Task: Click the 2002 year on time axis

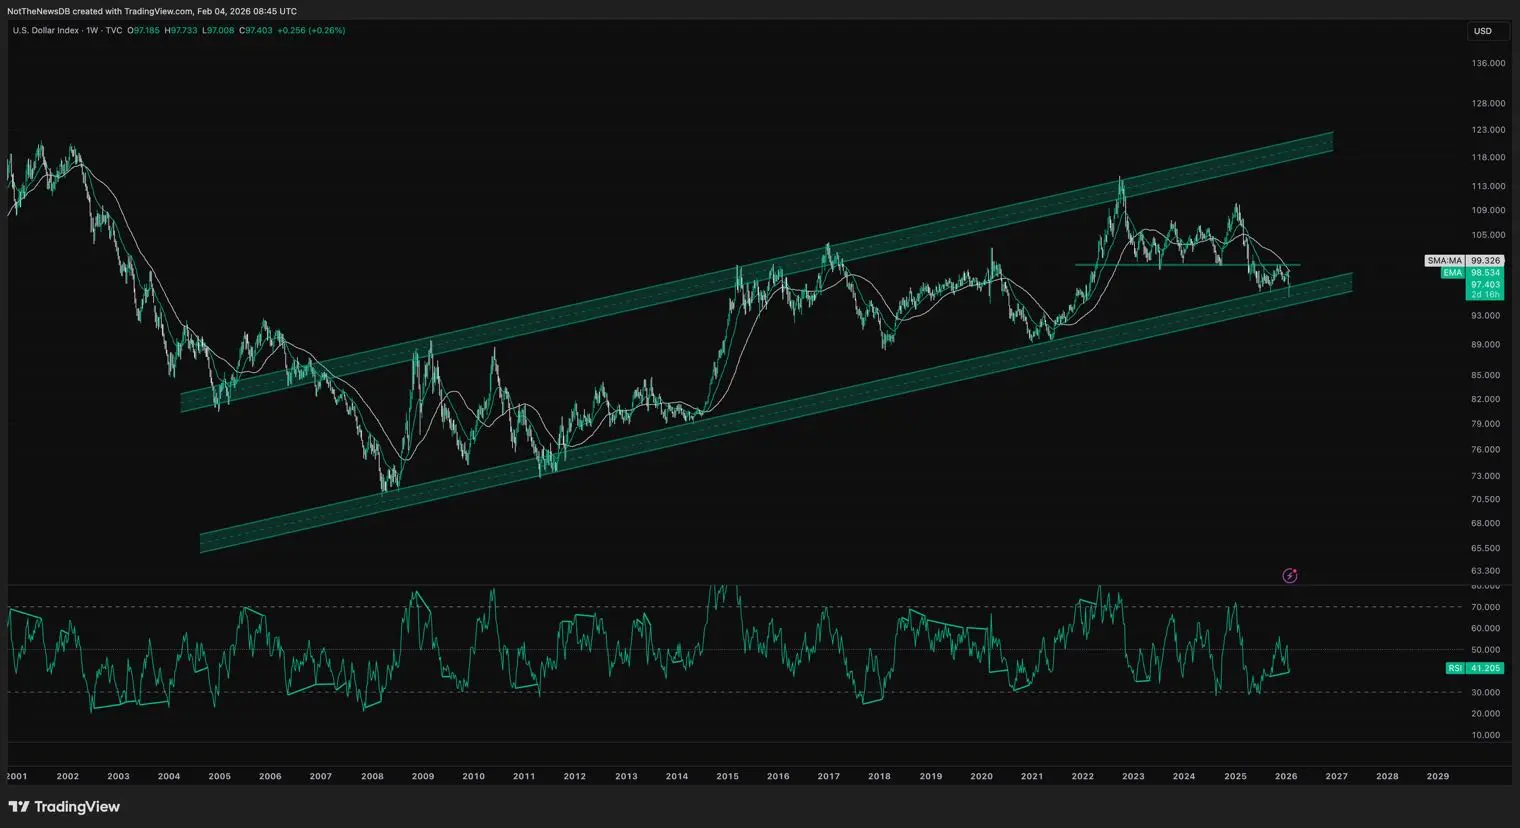Action: [68, 776]
